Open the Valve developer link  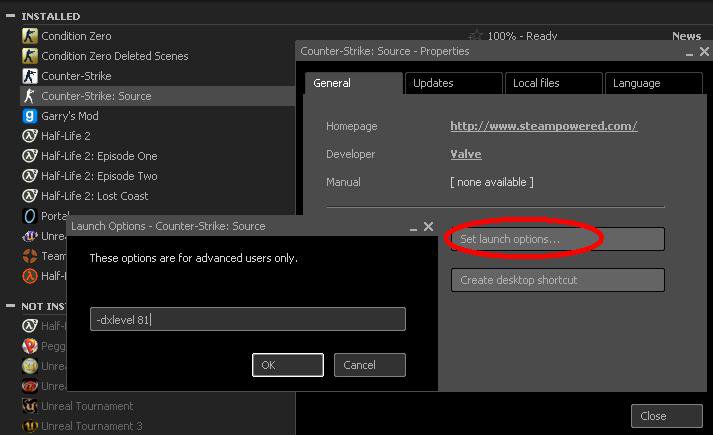(x=466, y=154)
